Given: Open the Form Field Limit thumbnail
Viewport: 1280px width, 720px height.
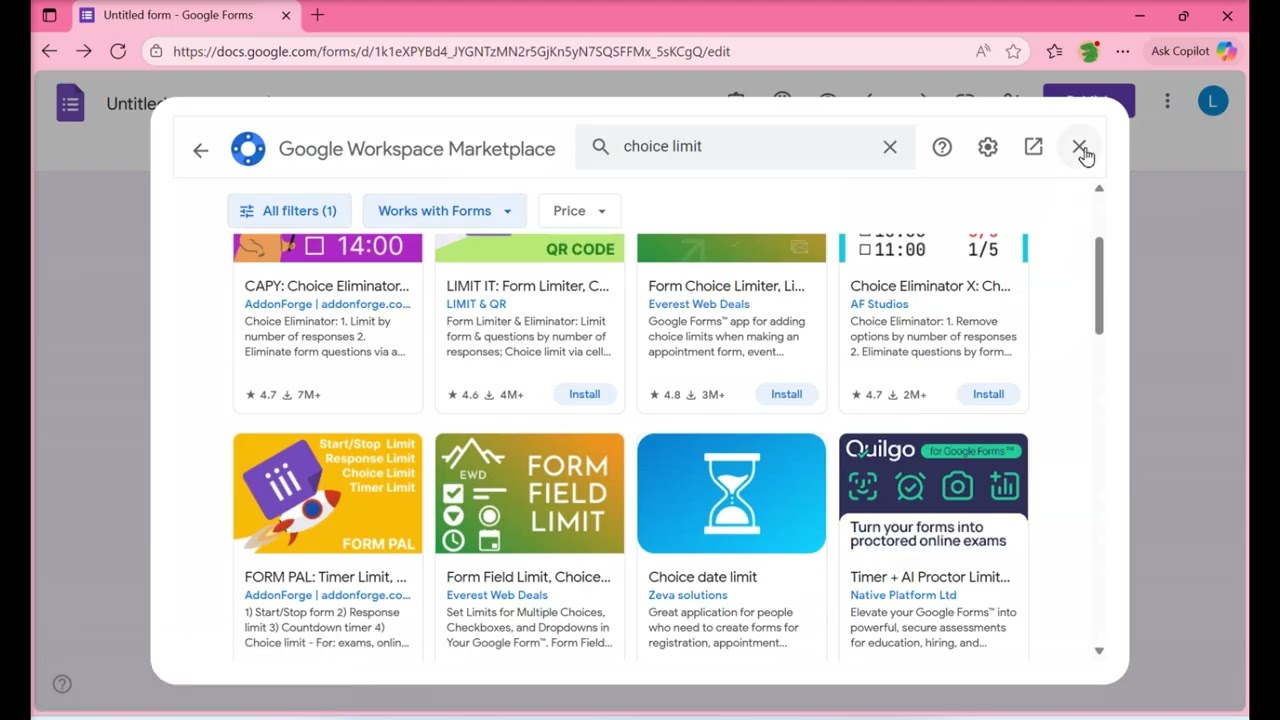Looking at the screenshot, I should pyautogui.click(x=530, y=493).
